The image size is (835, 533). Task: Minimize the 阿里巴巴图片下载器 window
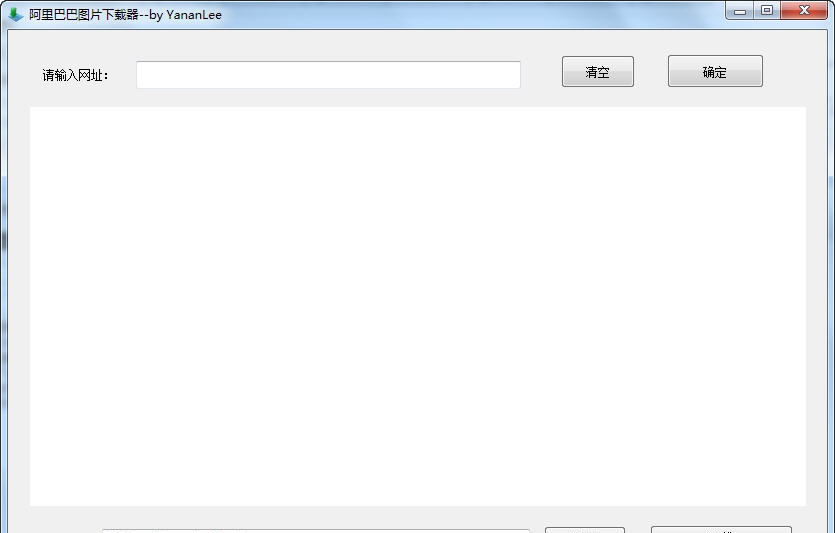(x=740, y=11)
